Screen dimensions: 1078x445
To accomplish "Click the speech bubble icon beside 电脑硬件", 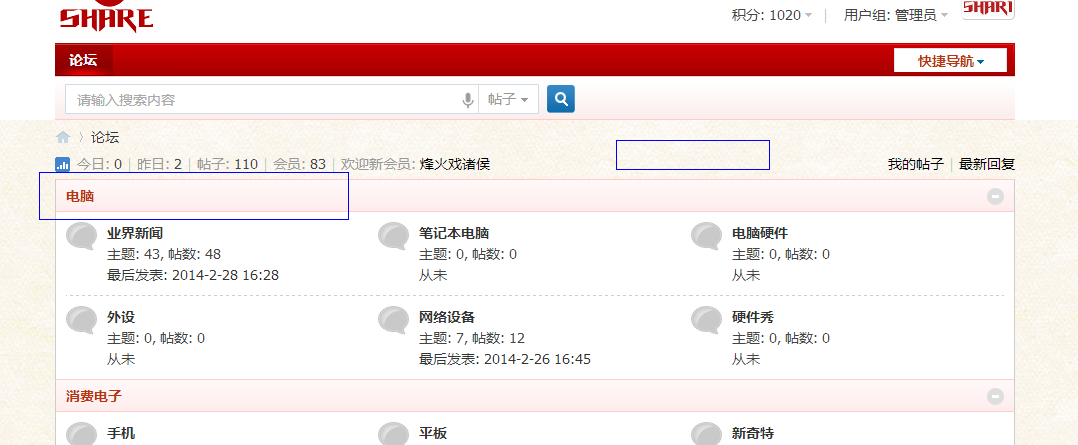I will pos(707,236).
